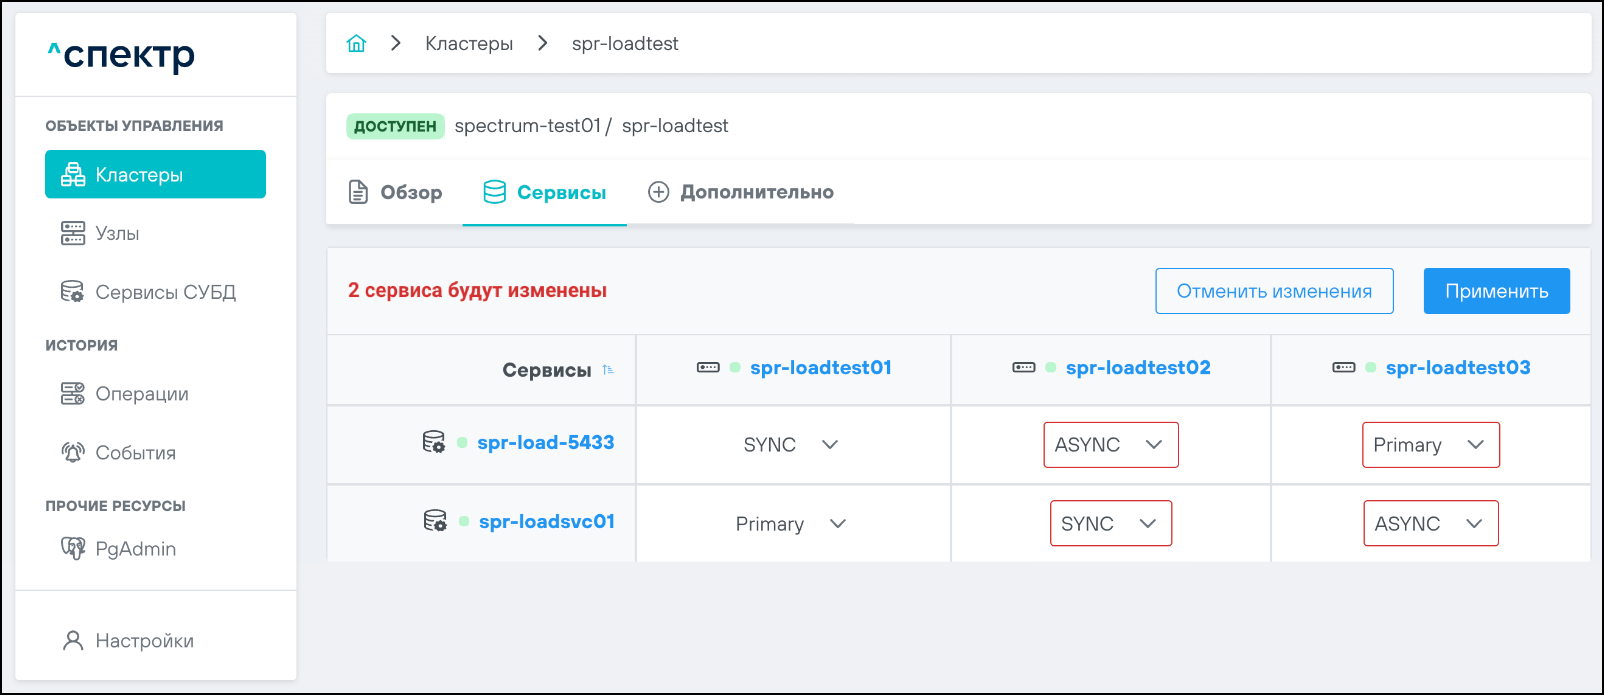The image size is (1604, 696).
Task: Click the Спектр logo
Action: pyautogui.click(x=122, y=55)
